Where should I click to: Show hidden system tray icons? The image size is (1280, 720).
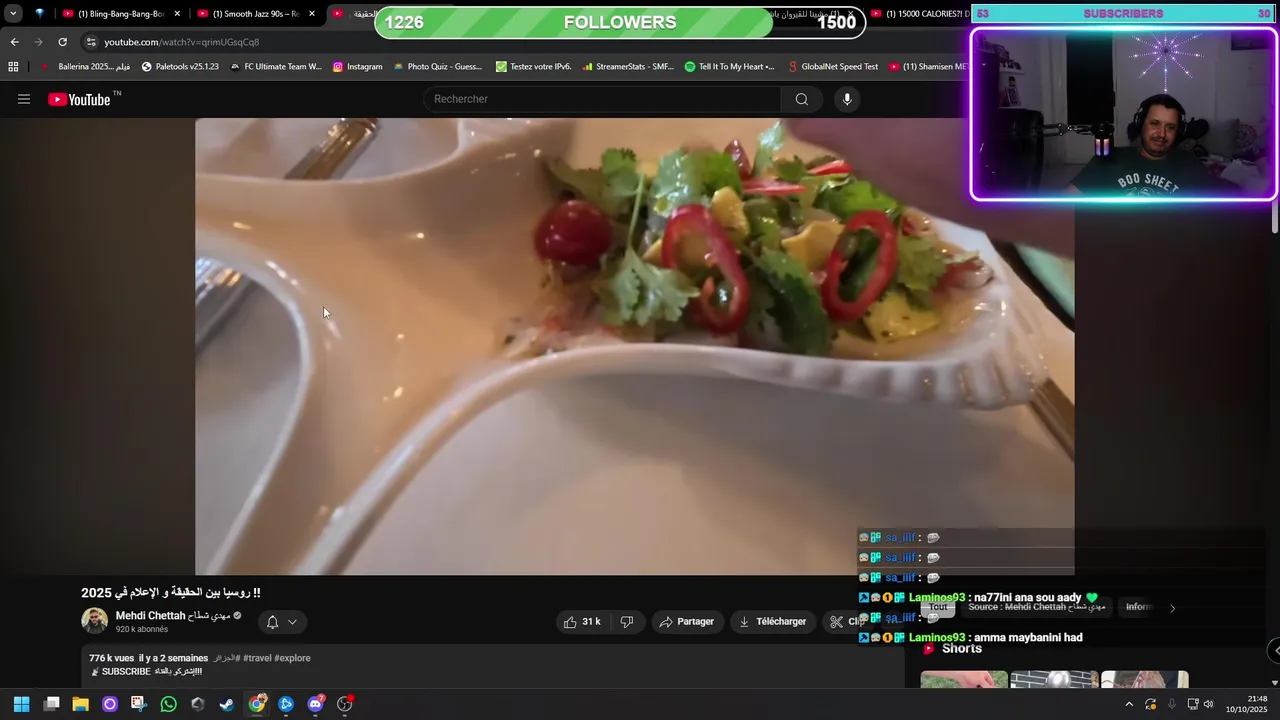1129,704
